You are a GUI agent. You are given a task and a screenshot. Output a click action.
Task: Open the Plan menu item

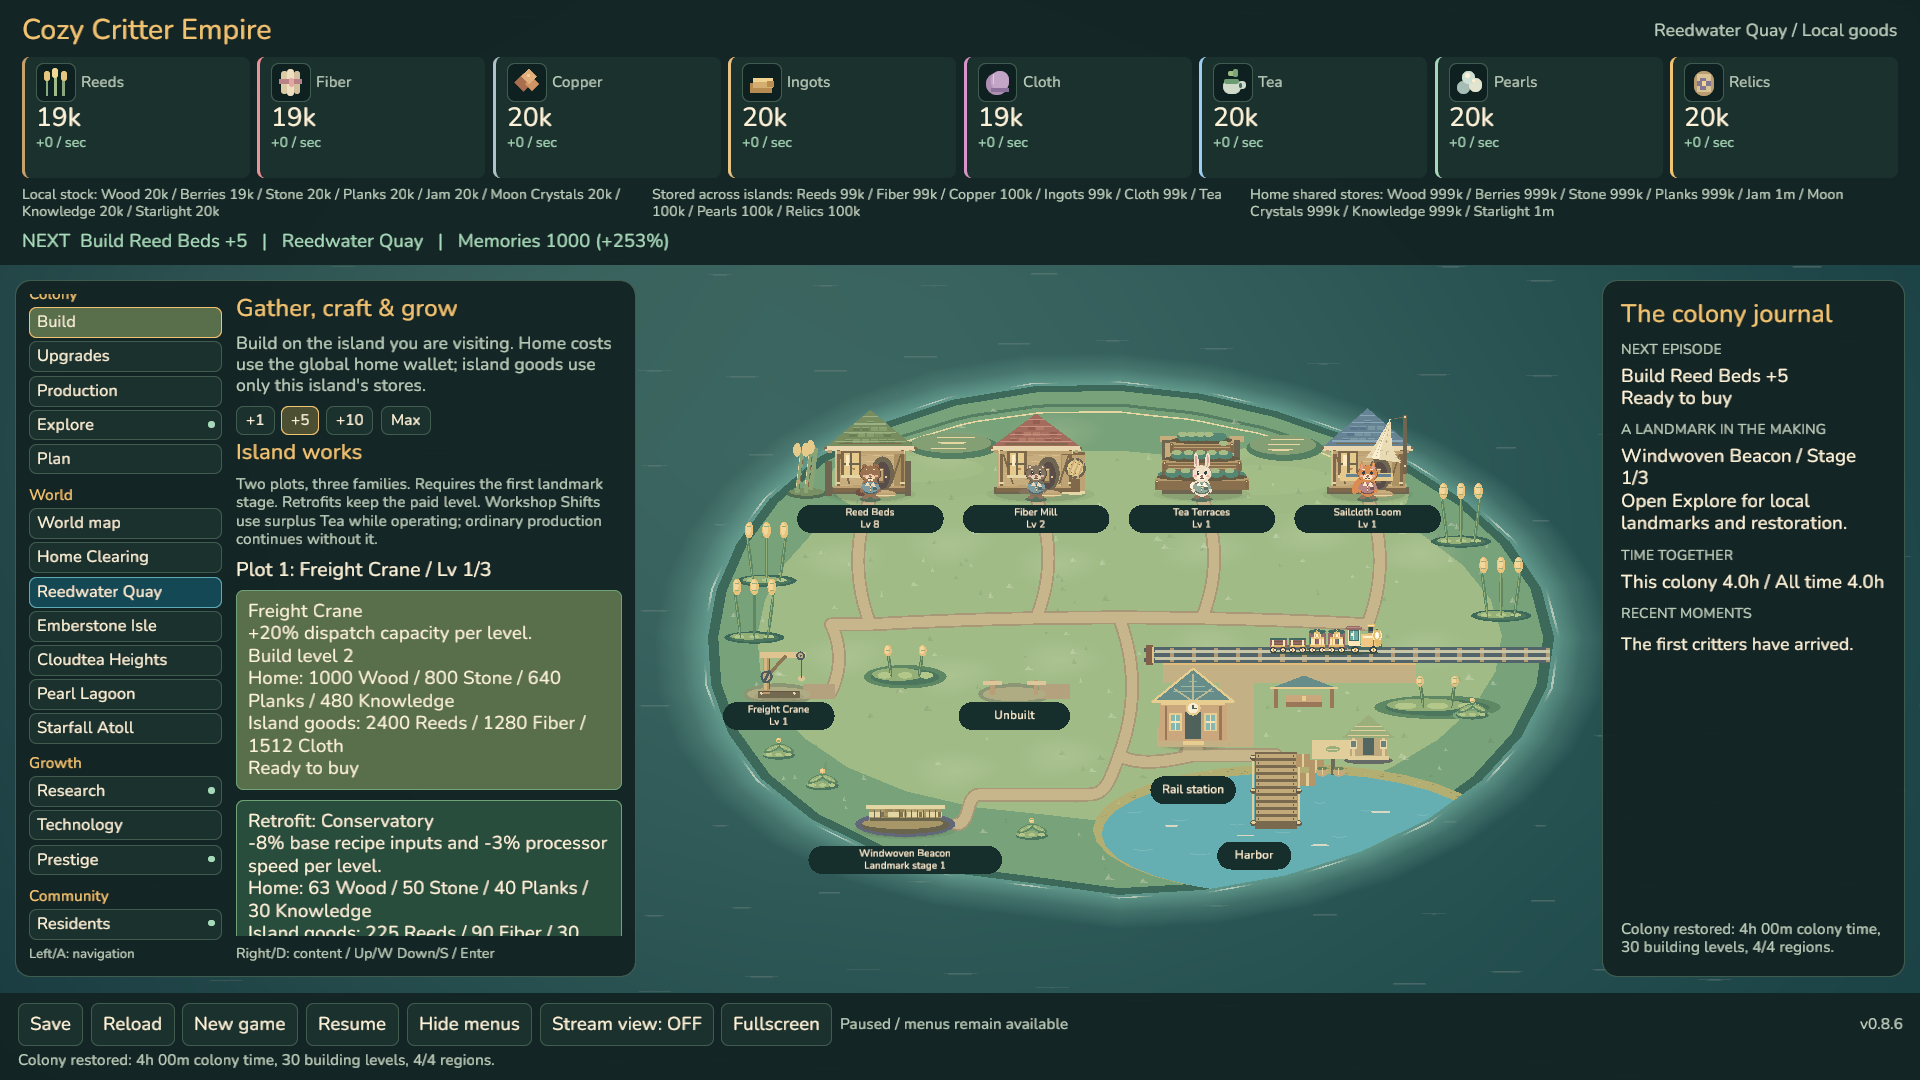click(125, 459)
